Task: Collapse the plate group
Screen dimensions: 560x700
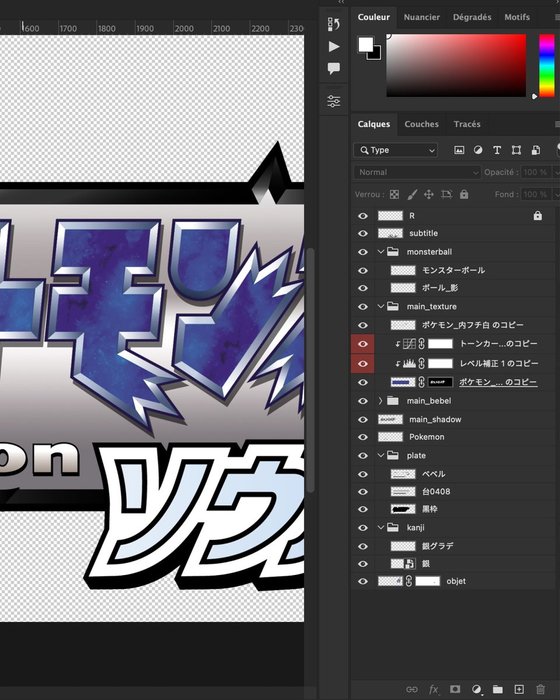Action: tap(380, 455)
